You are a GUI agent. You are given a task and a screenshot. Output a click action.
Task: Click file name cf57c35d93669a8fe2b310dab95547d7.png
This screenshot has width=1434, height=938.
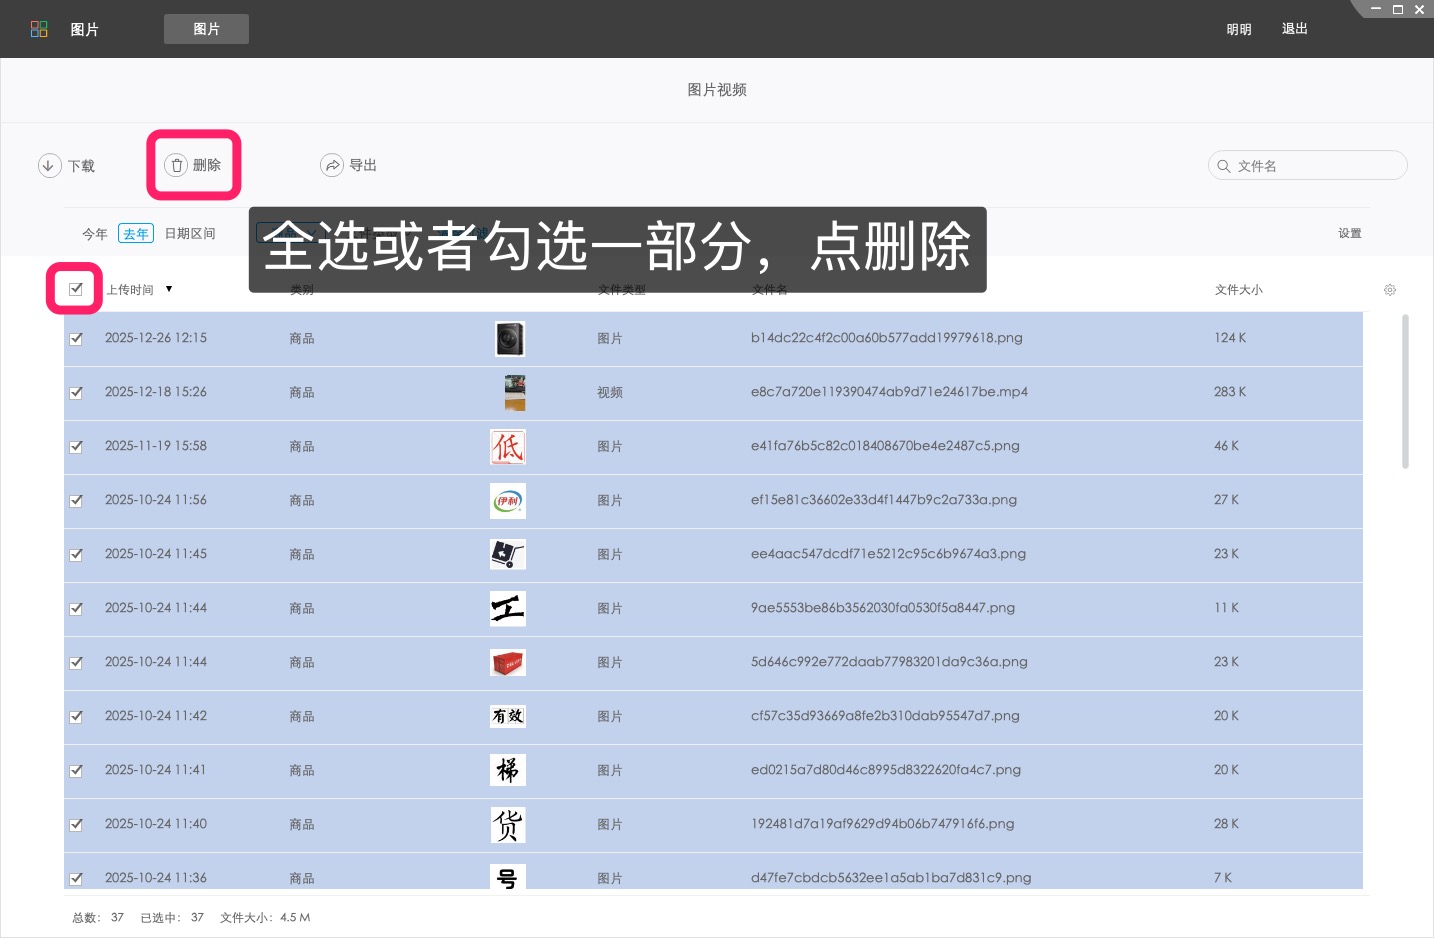point(885,716)
